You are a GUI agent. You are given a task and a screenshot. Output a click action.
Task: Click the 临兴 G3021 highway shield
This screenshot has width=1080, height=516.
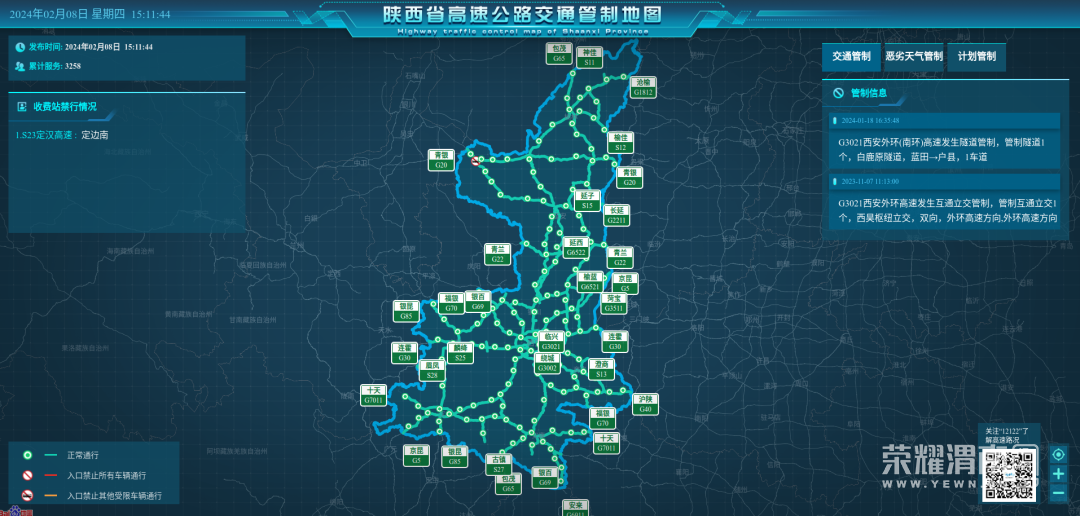[x=551, y=341]
